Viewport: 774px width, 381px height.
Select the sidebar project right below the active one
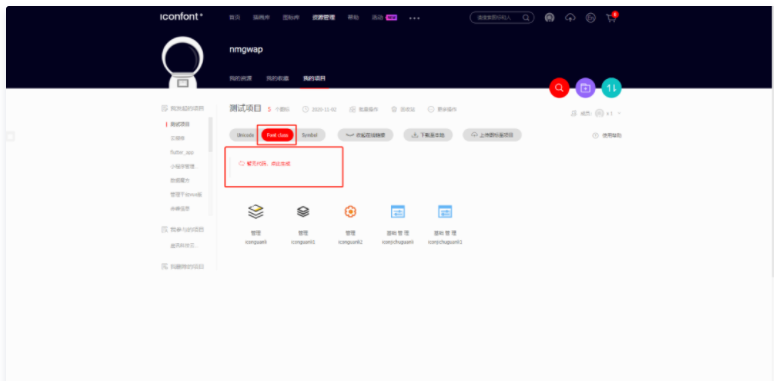[x=178, y=138]
